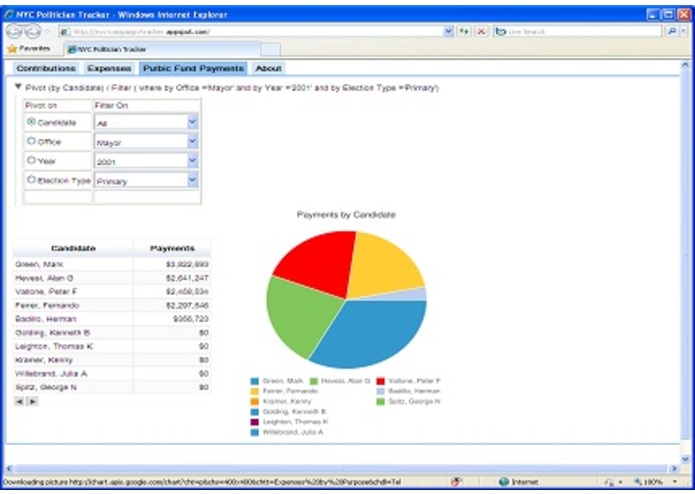Click the Spitz, George N table row
The image size is (695, 494).
[x=112, y=387]
